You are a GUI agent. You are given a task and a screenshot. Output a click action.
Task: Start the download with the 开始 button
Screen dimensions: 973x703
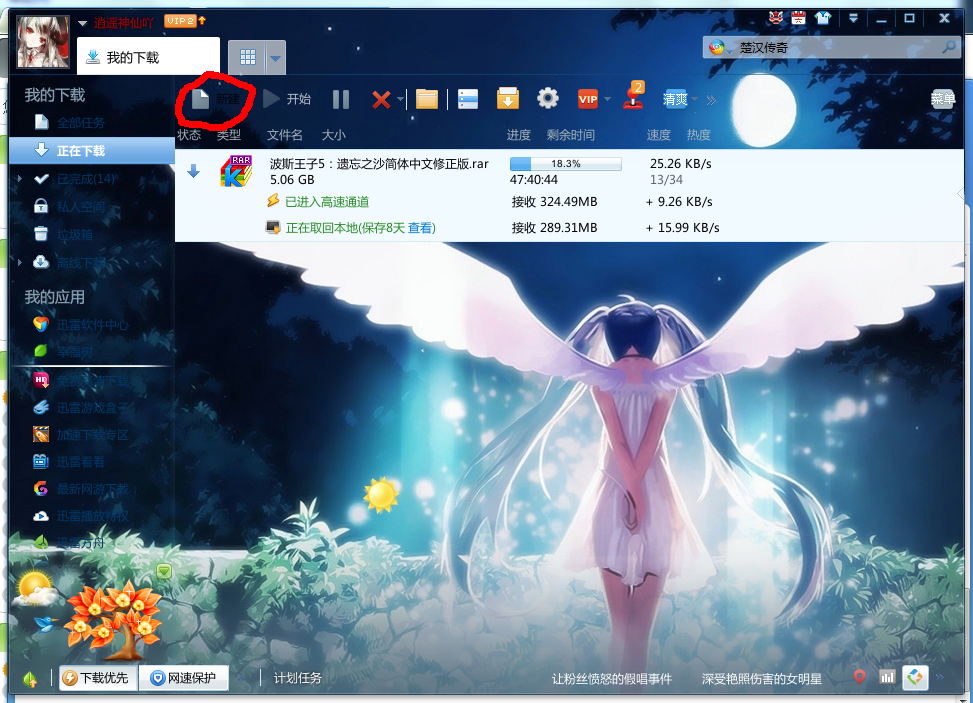click(287, 99)
